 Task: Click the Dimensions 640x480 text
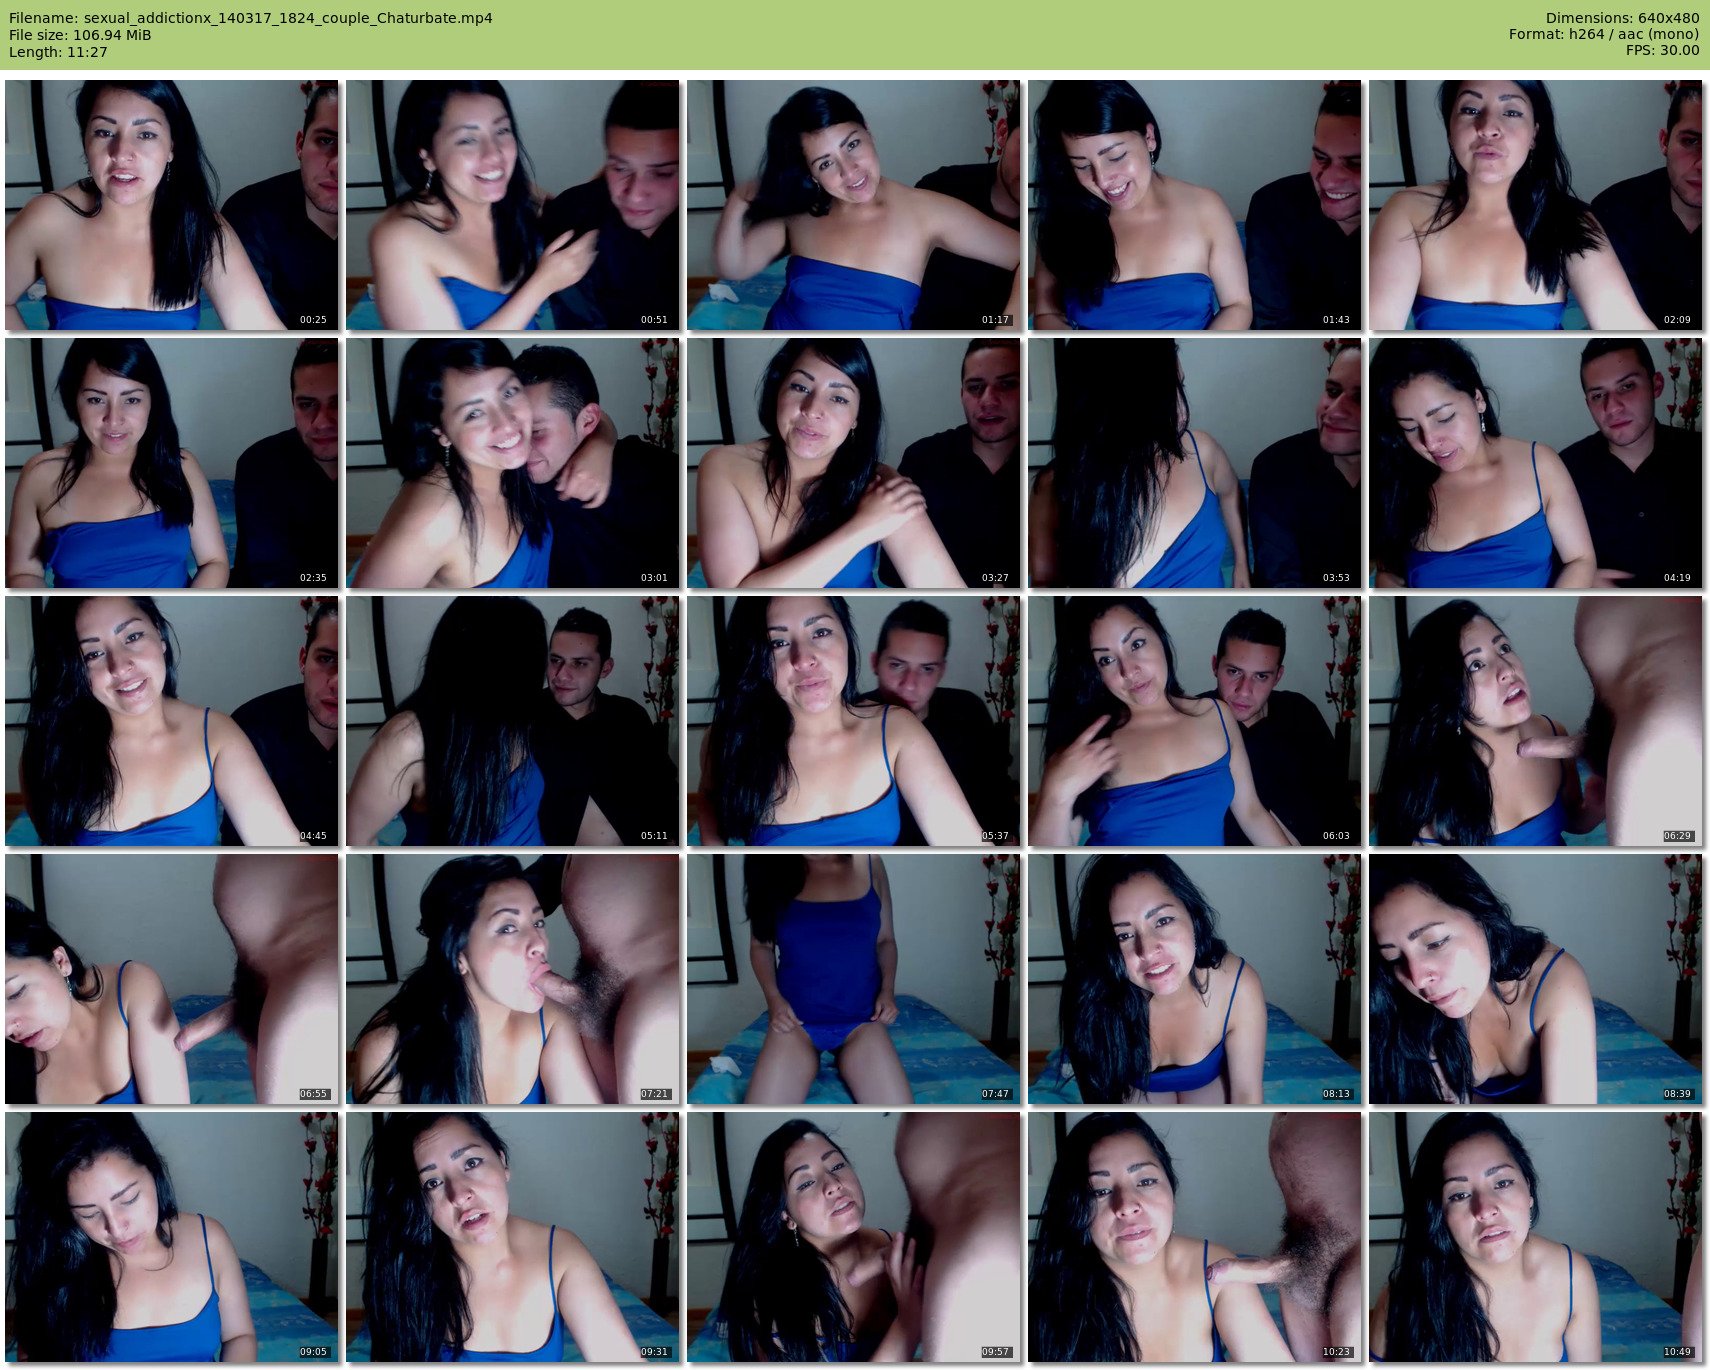point(1622,18)
